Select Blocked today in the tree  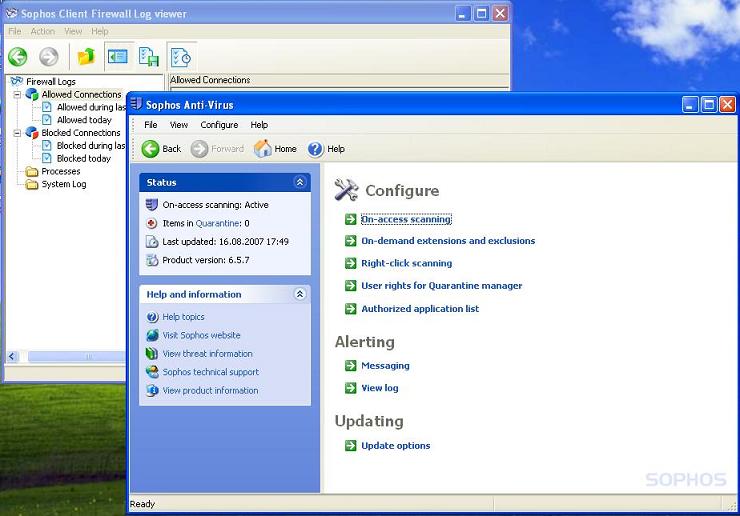coord(84,159)
